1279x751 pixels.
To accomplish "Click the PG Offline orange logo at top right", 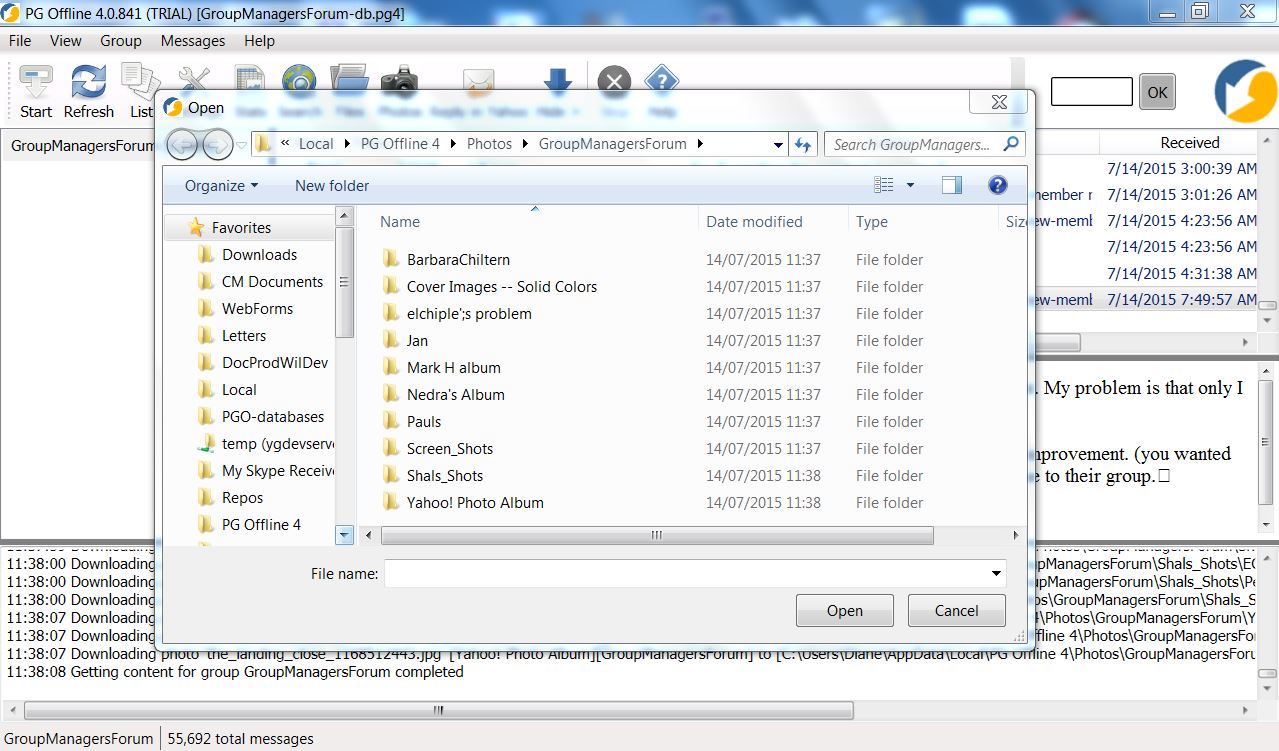I will [1245, 91].
